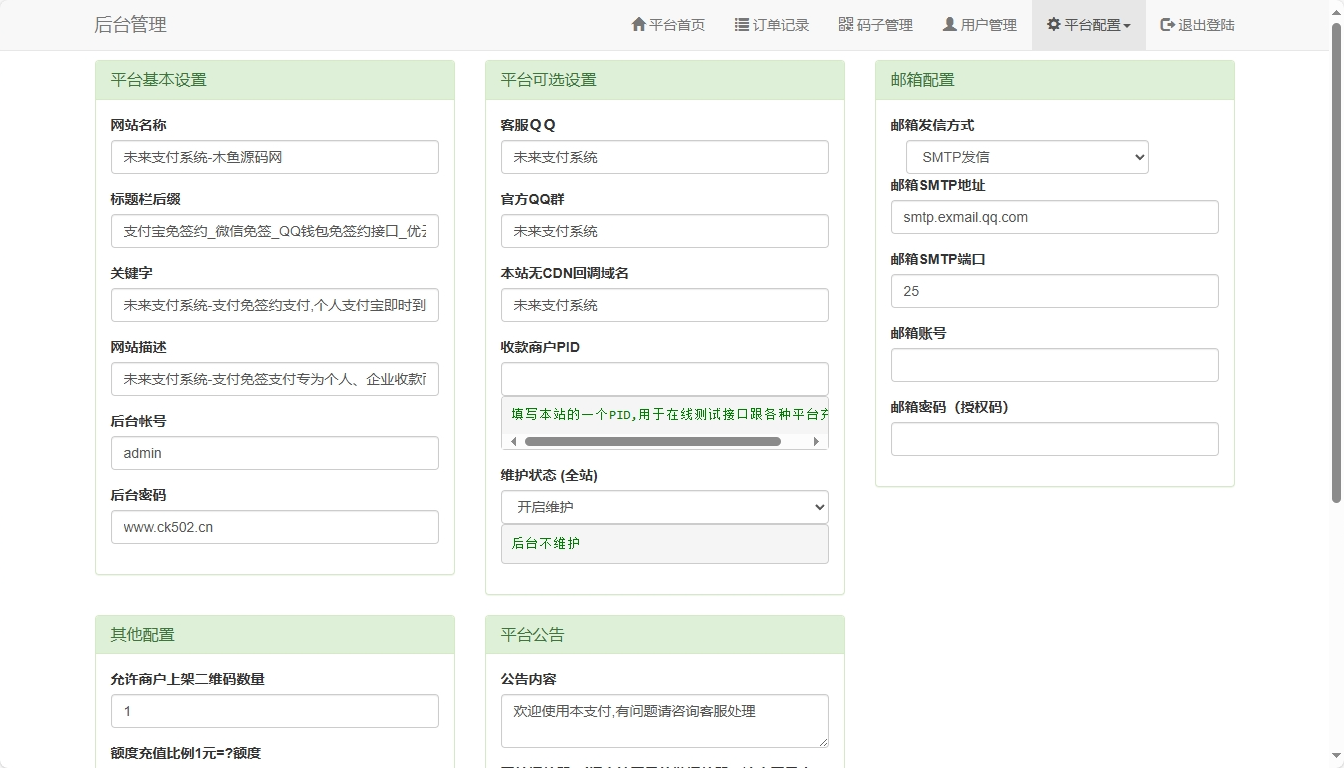1344x768 pixels.
Task: Click the 额度充值比例1元=?额度 label
Action: pyautogui.click(x=186, y=753)
